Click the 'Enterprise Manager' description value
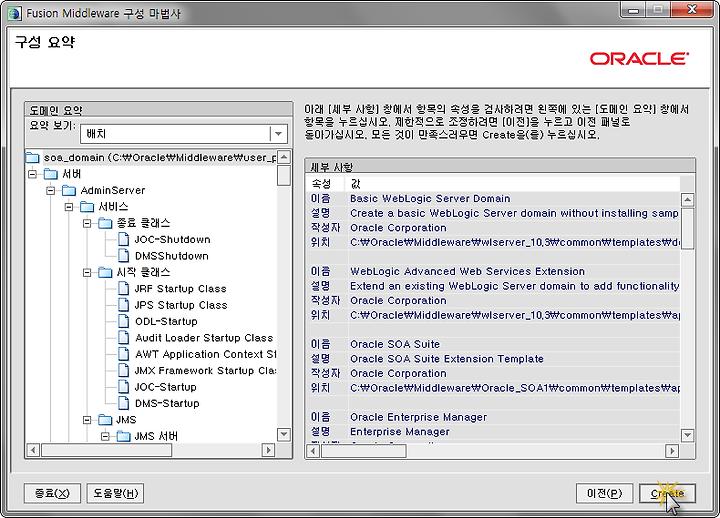 (399, 432)
